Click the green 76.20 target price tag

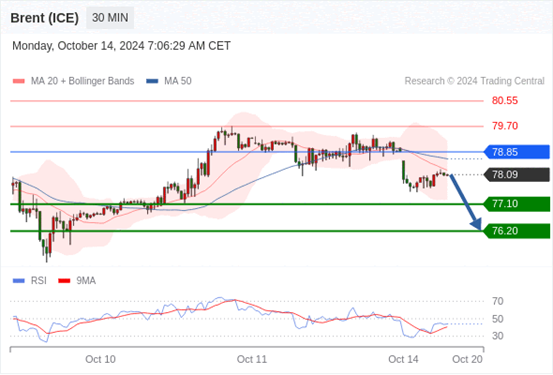(516, 231)
